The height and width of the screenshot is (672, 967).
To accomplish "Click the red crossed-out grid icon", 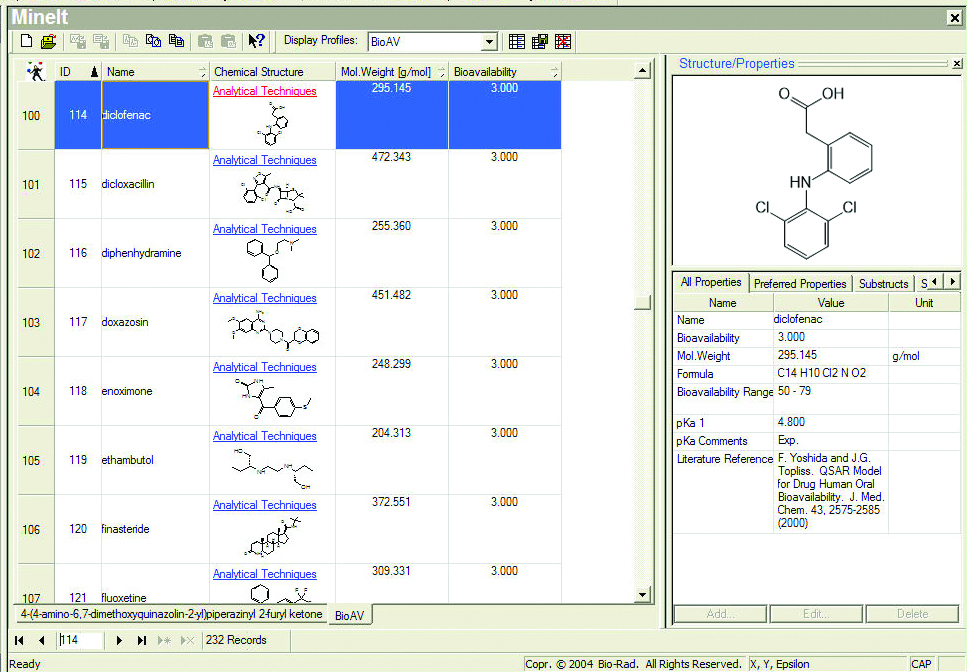I will (563, 41).
